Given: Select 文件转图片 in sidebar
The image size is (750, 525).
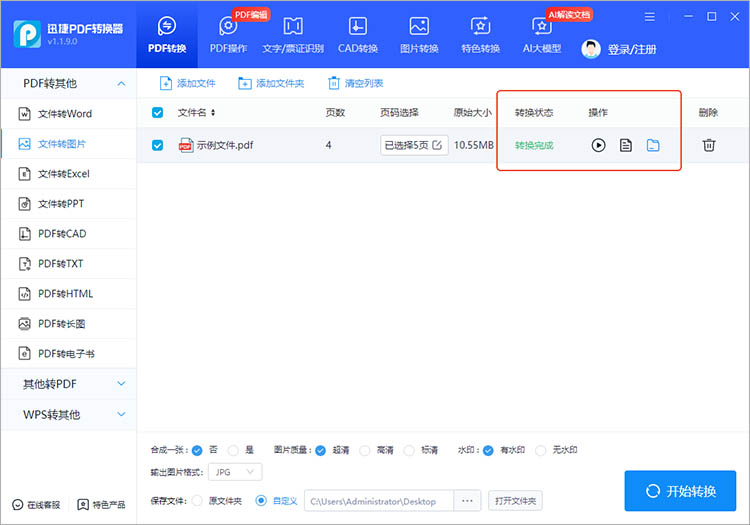Looking at the screenshot, I should [x=69, y=144].
